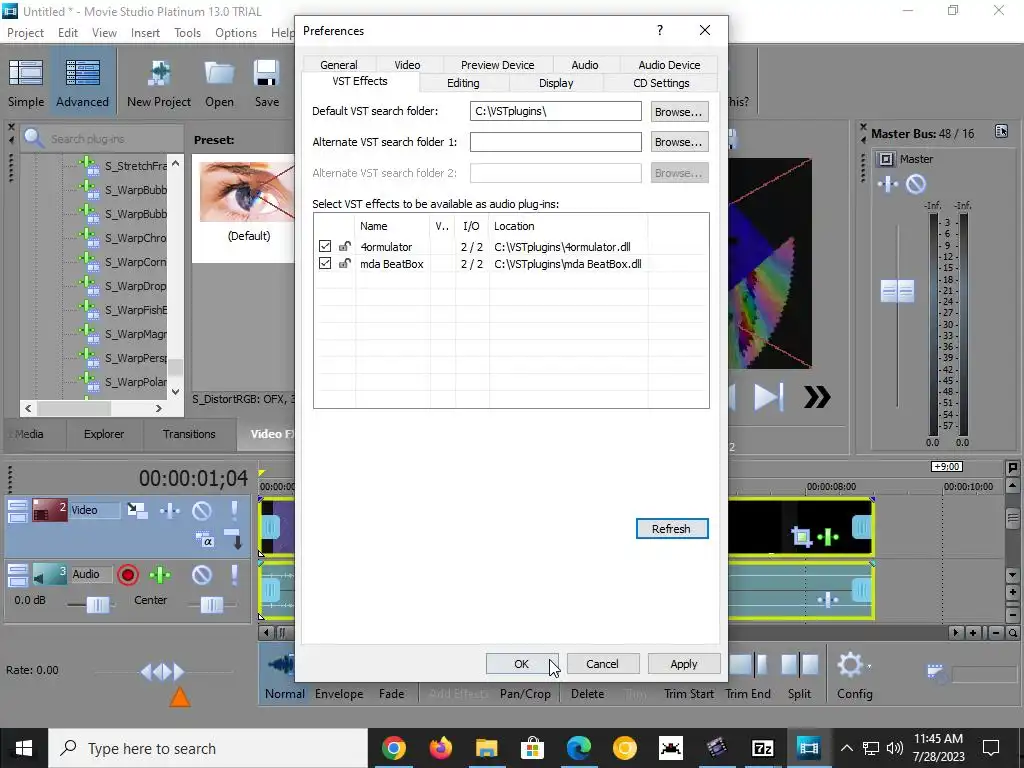The height and width of the screenshot is (768, 1024).
Task: Mute the Audio track
Action: (x=202, y=575)
